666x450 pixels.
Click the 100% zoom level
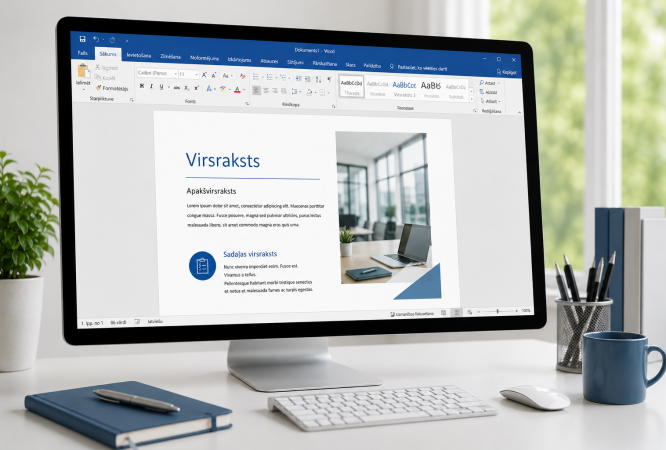pos(526,311)
